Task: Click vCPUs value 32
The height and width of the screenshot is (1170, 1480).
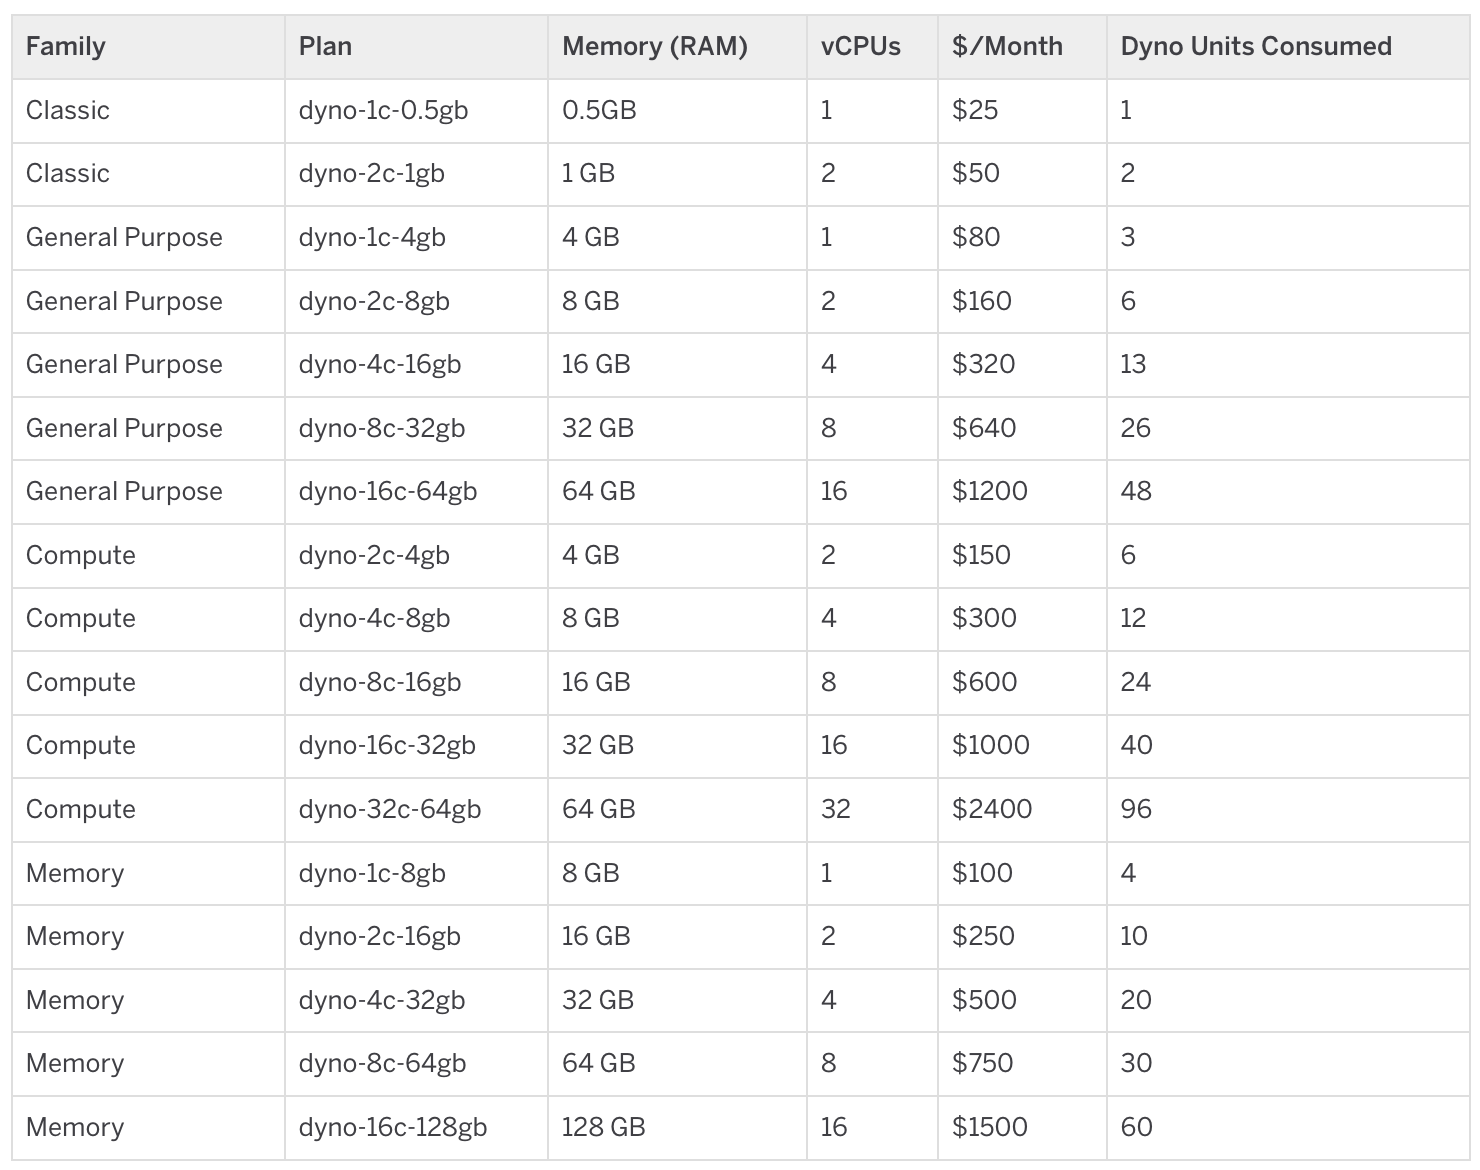Action: [x=836, y=809]
